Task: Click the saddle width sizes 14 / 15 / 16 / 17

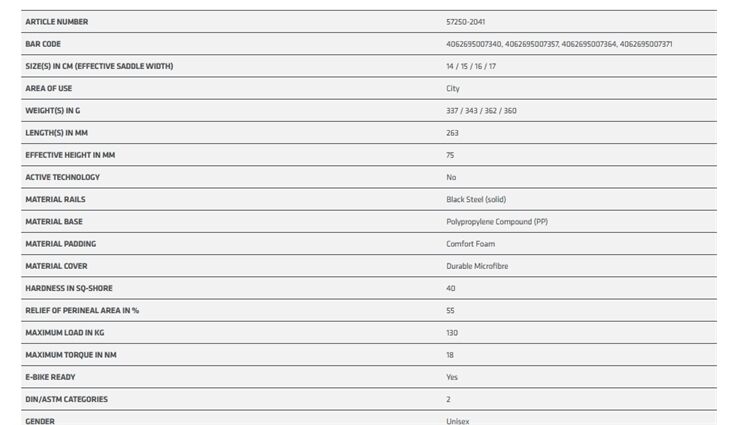Action: tap(471, 66)
